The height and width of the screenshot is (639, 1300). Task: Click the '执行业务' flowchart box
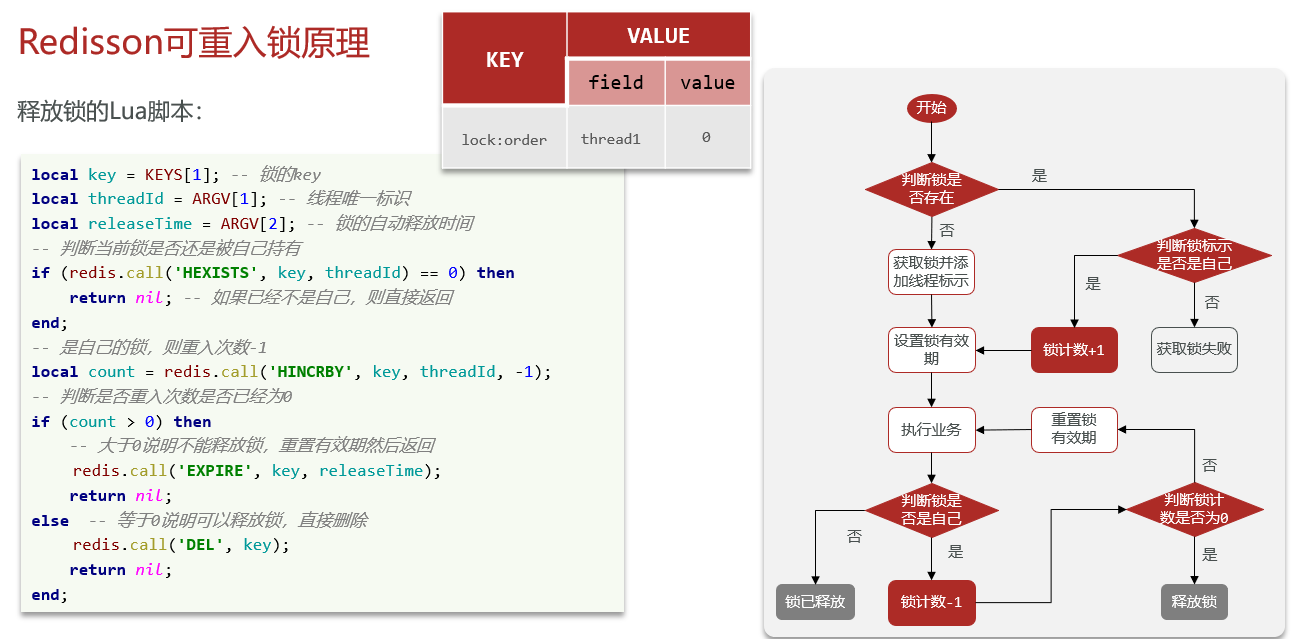click(x=931, y=429)
